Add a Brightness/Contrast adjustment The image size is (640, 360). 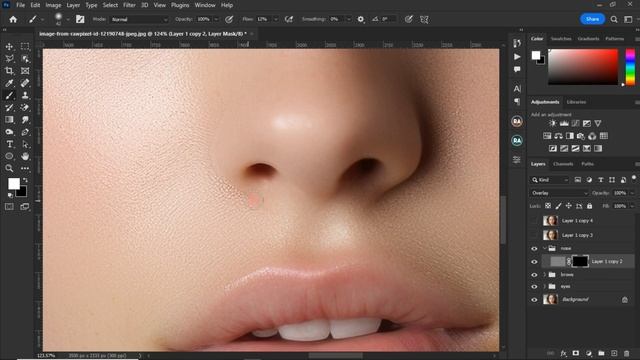[553, 123]
